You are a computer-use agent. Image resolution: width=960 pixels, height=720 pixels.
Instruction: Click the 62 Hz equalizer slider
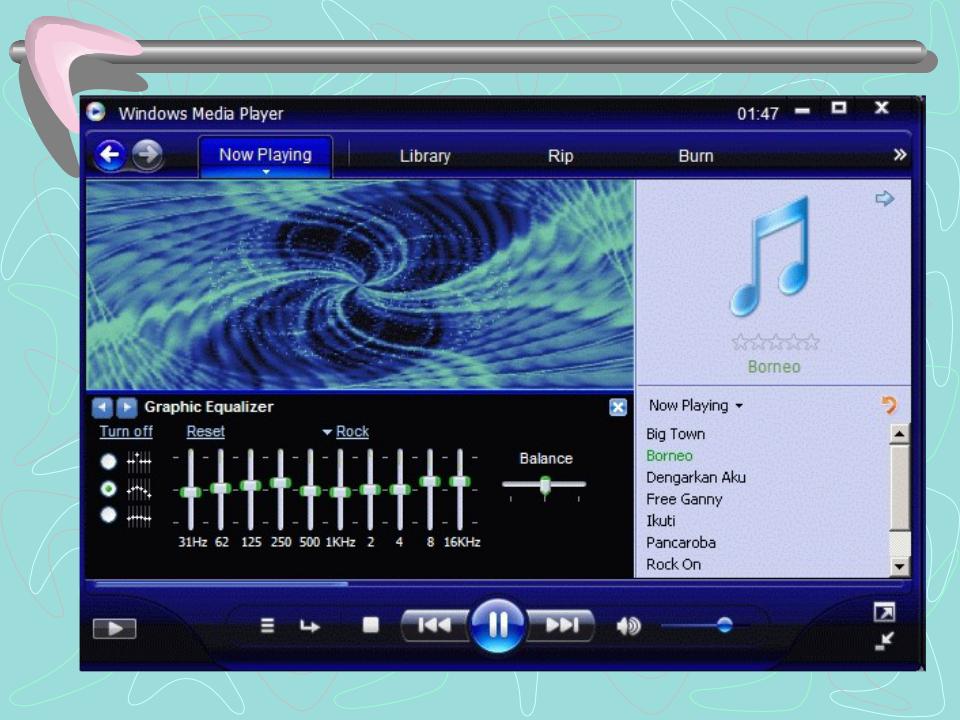(220, 488)
